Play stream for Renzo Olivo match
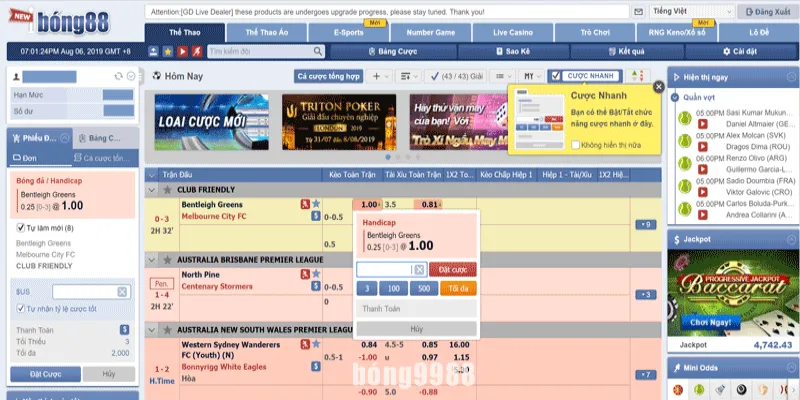Image resolution: width=800 pixels, height=400 pixels. pos(703,169)
